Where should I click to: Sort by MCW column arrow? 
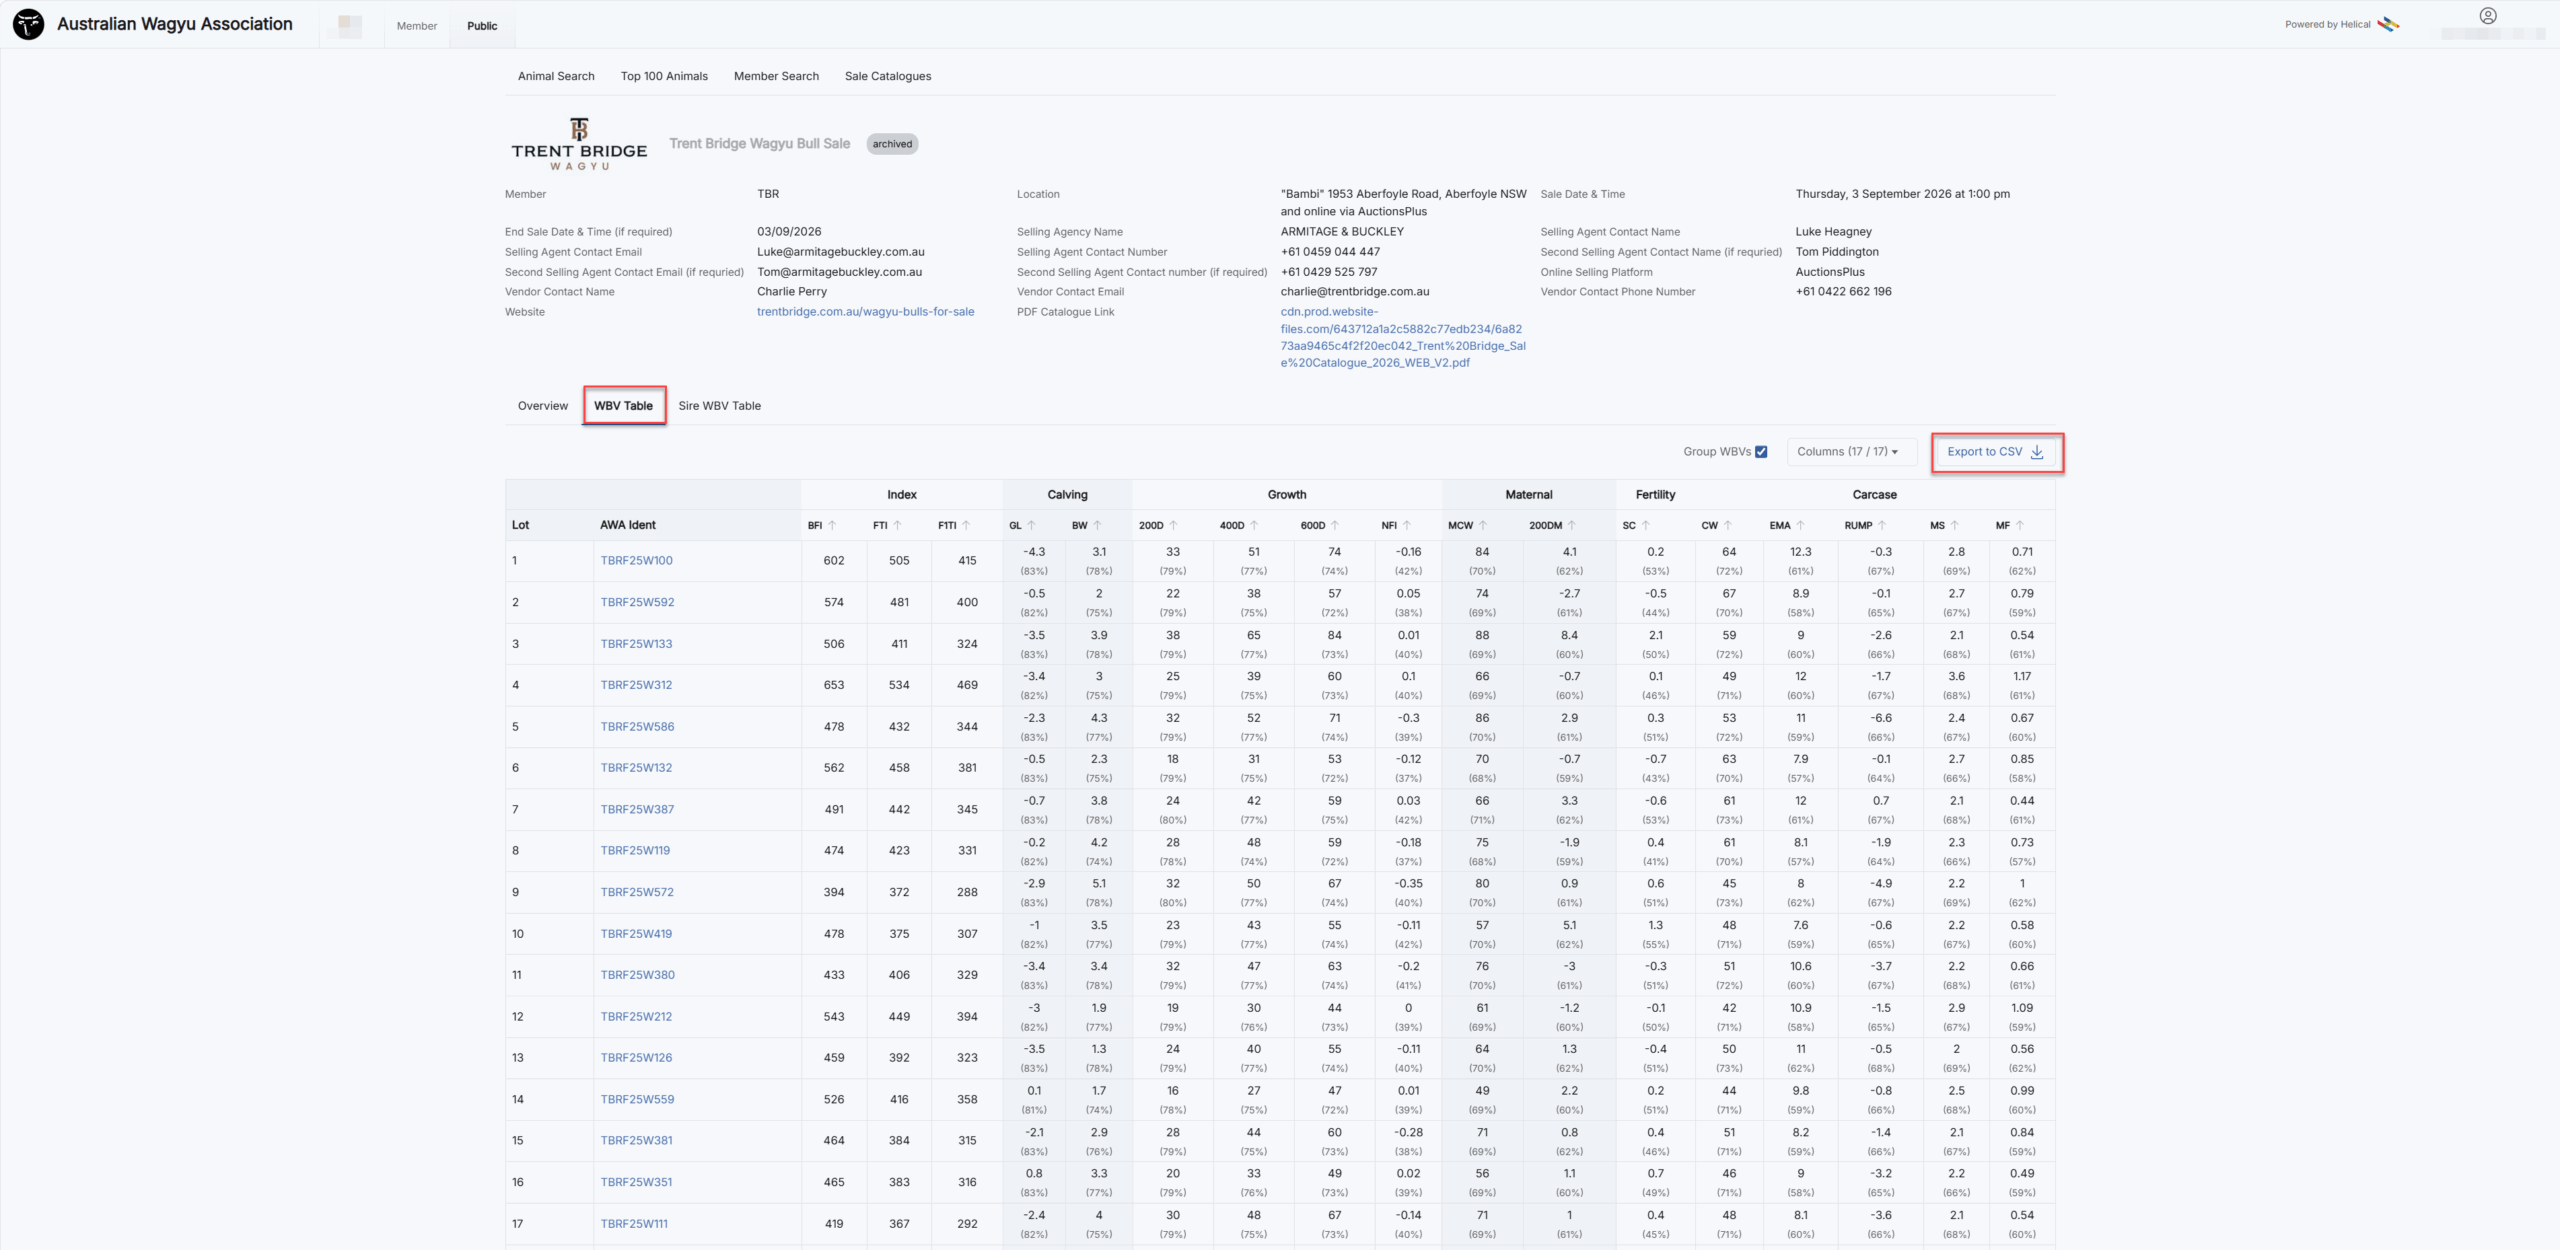pos(1483,525)
